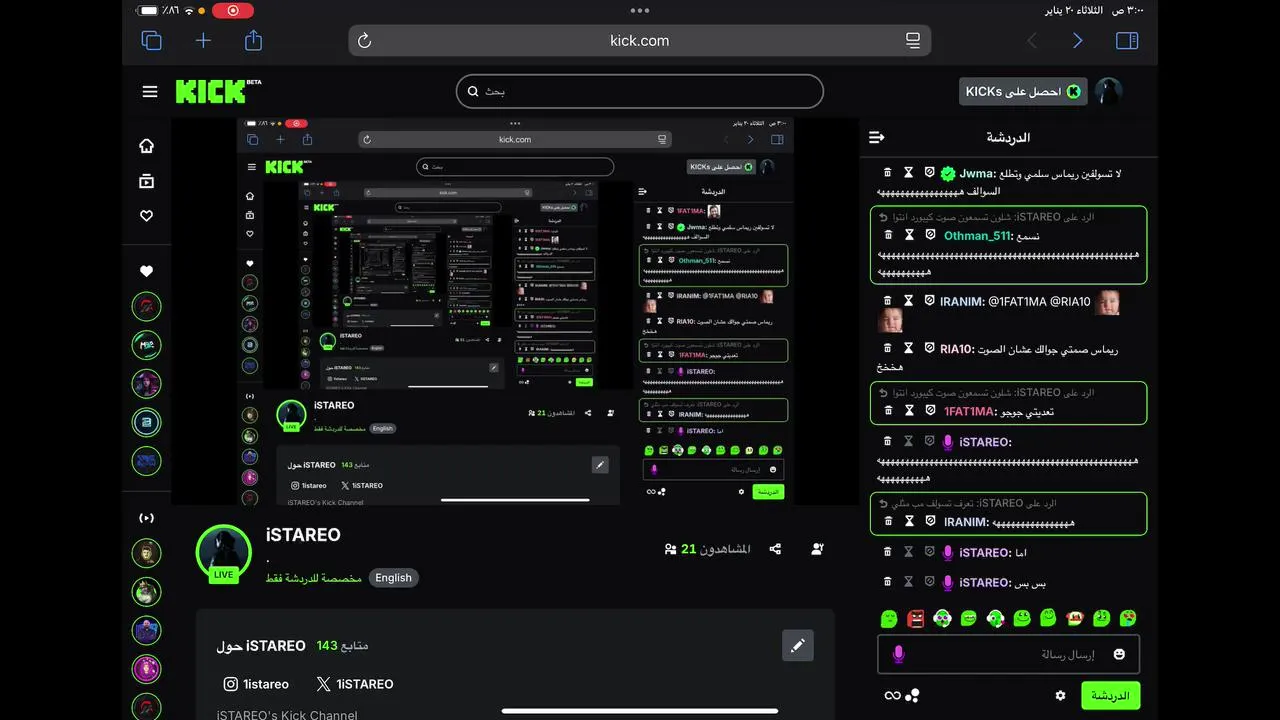Open category مخصصة للدردشة فقط

[314, 578]
